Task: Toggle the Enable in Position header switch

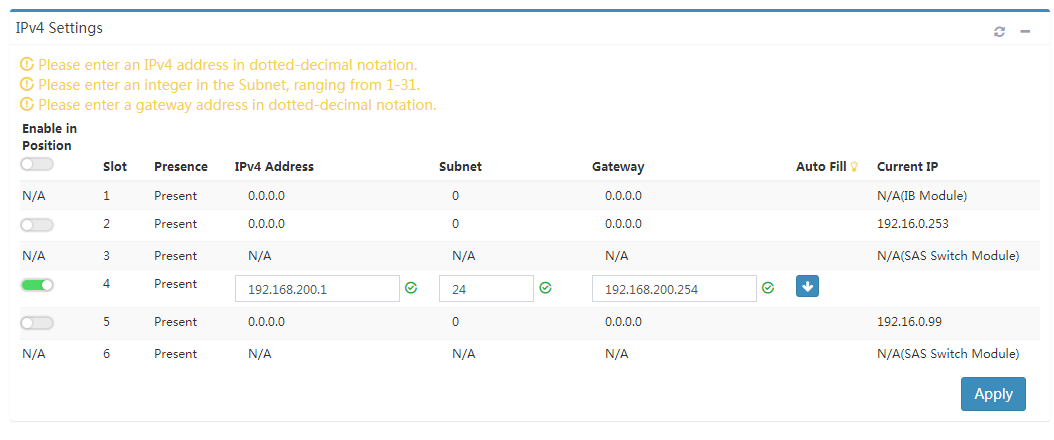Action: click(37, 164)
